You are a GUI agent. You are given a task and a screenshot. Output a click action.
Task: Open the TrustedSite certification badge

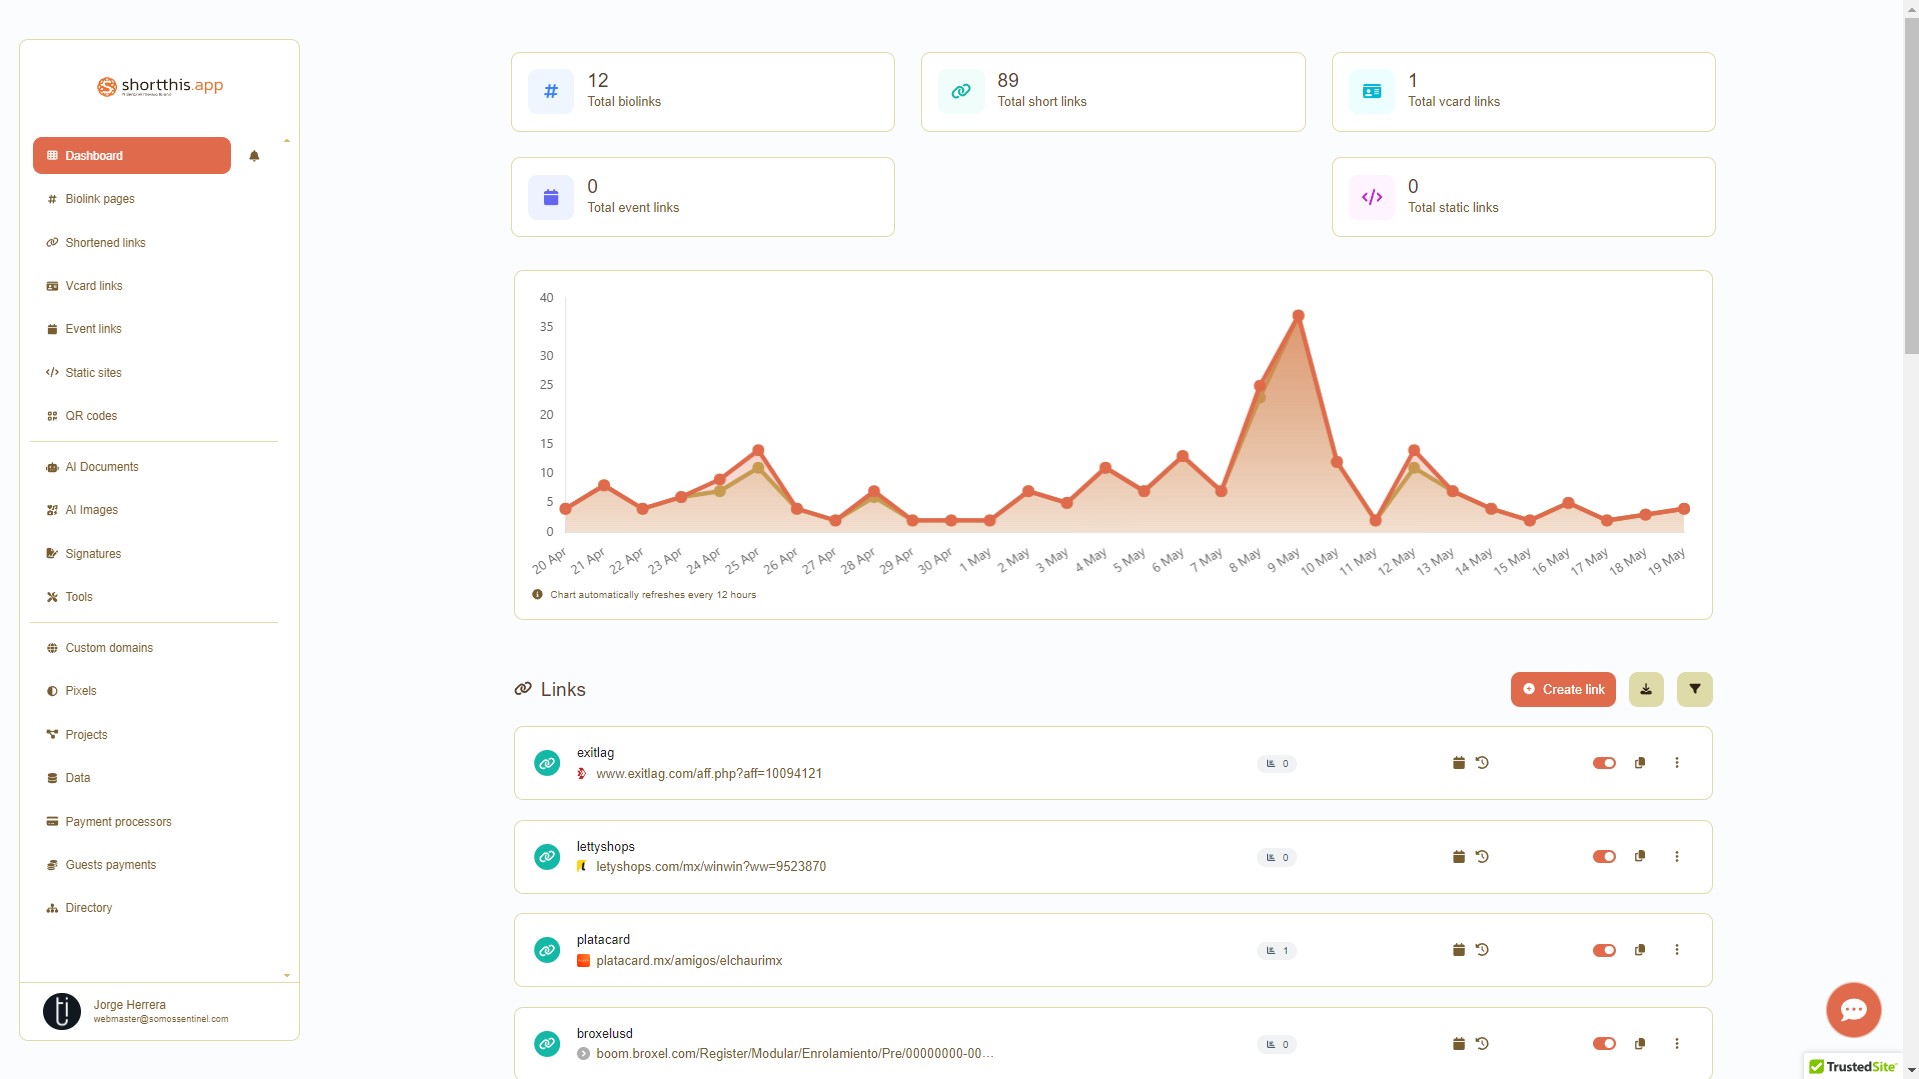click(1855, 1067)
